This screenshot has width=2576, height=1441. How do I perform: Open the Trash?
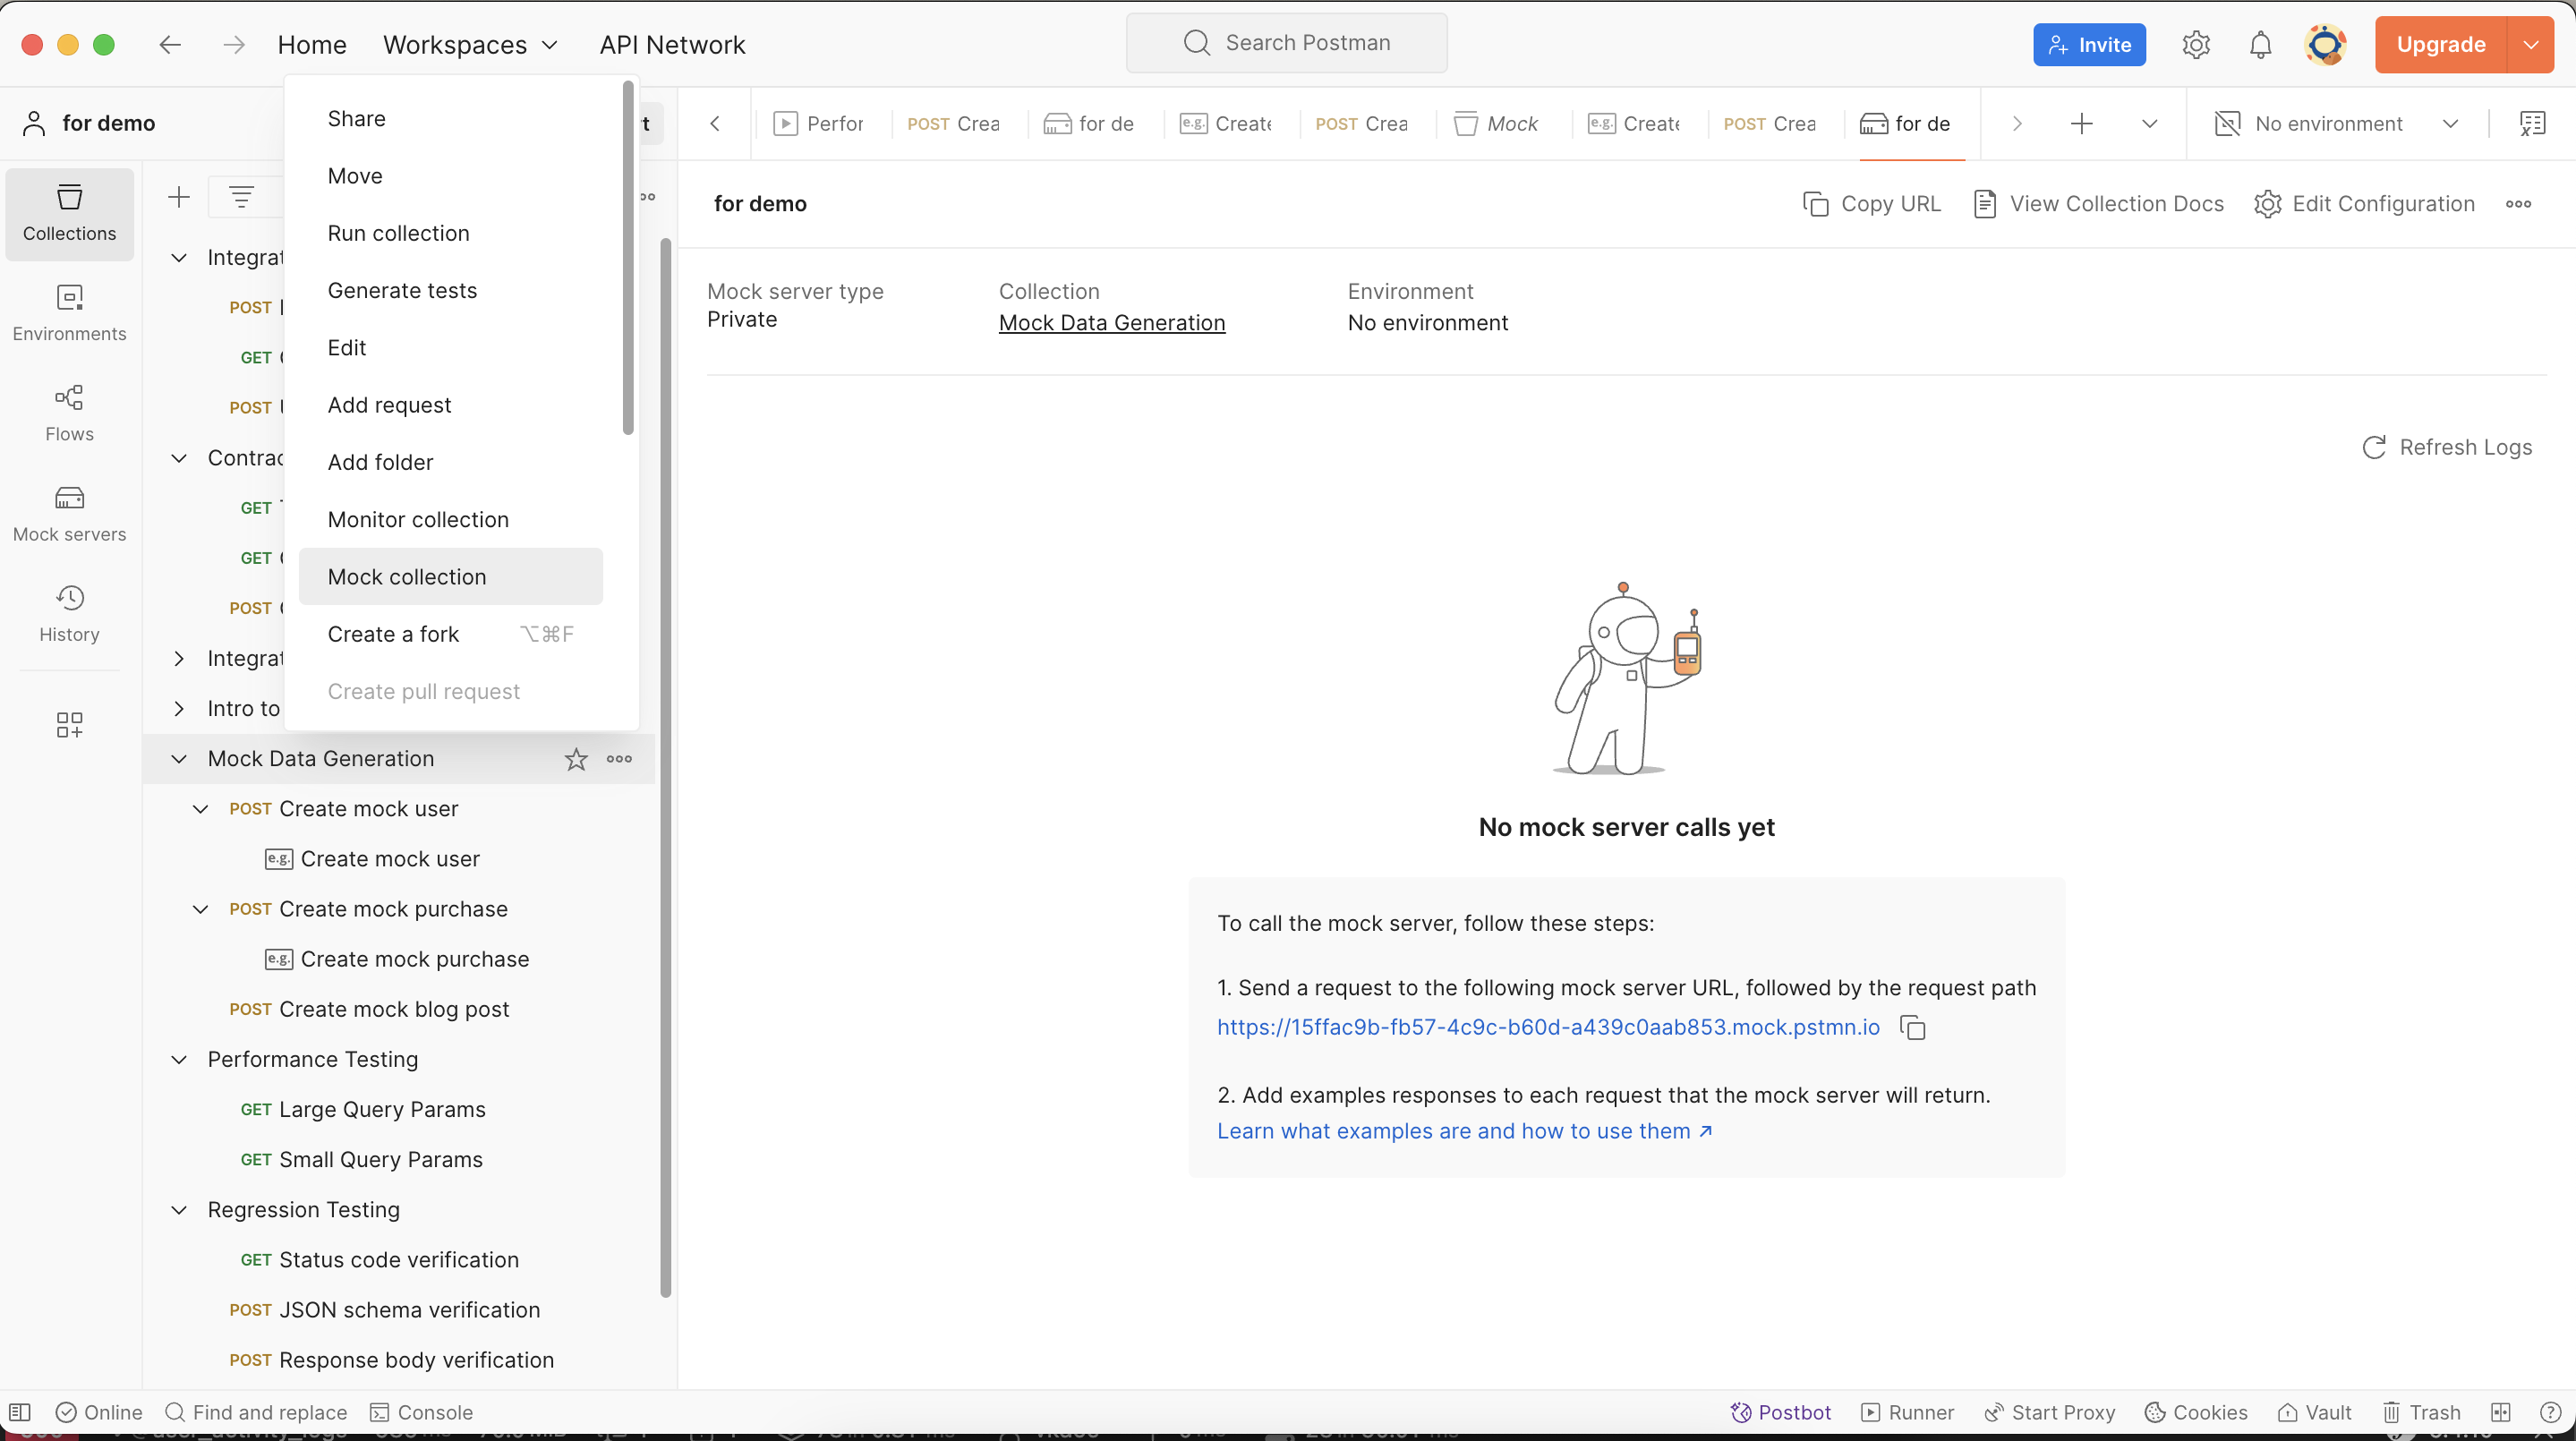(x=2421, y=1412)
